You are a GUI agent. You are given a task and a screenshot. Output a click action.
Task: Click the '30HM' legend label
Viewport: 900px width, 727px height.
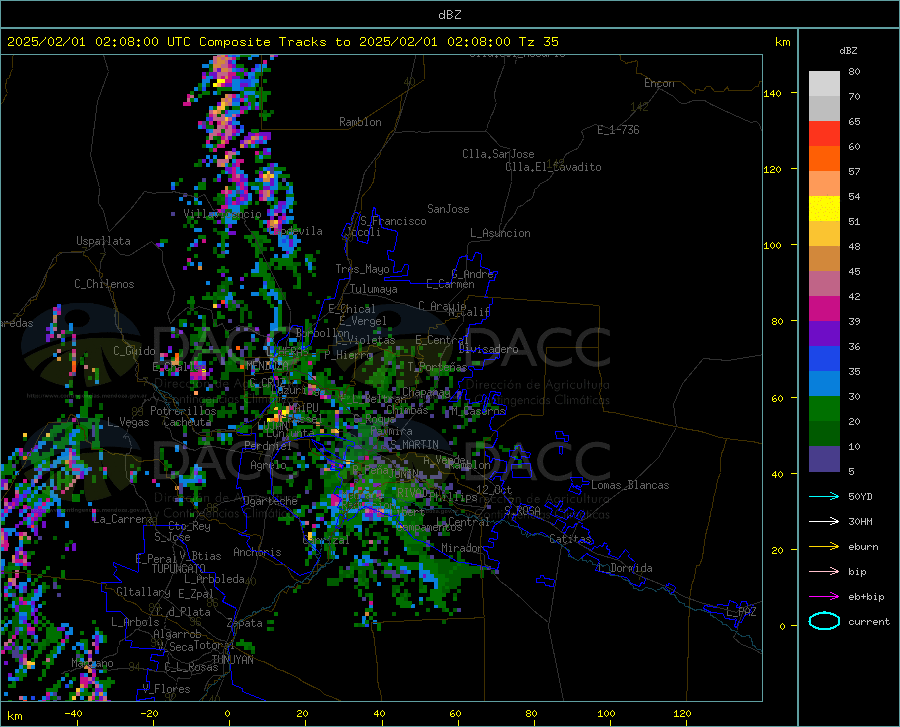860,522
